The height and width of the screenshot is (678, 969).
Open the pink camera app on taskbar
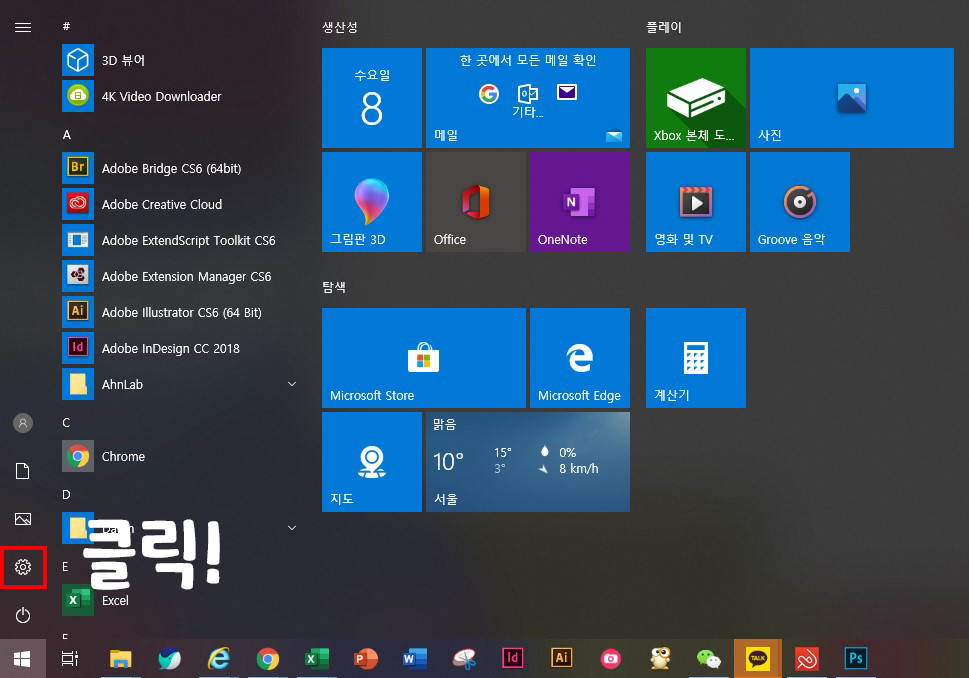(611, 659)
